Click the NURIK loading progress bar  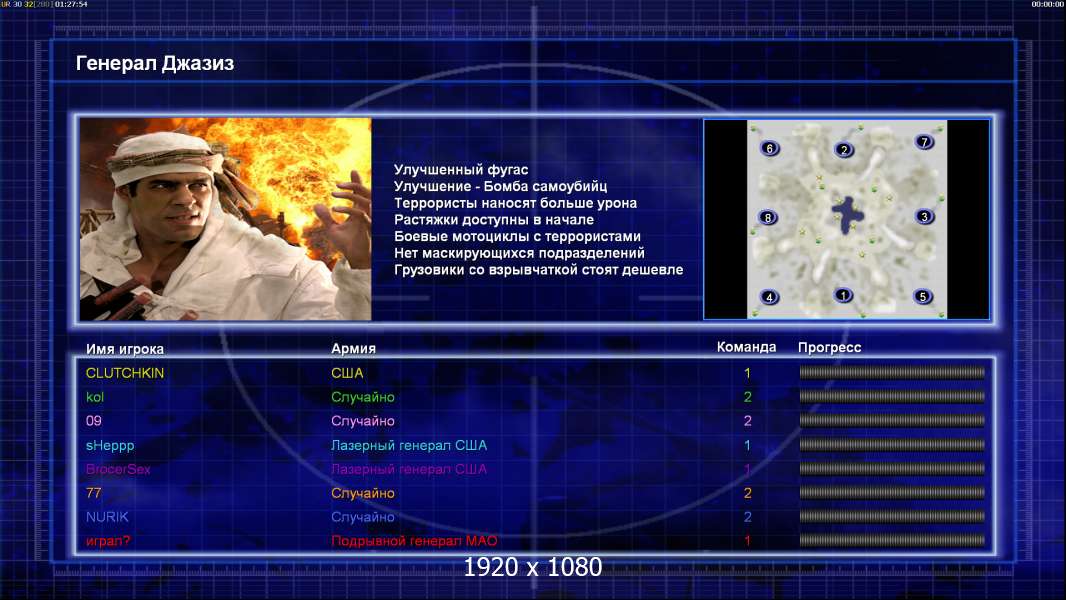click(892, 516)
